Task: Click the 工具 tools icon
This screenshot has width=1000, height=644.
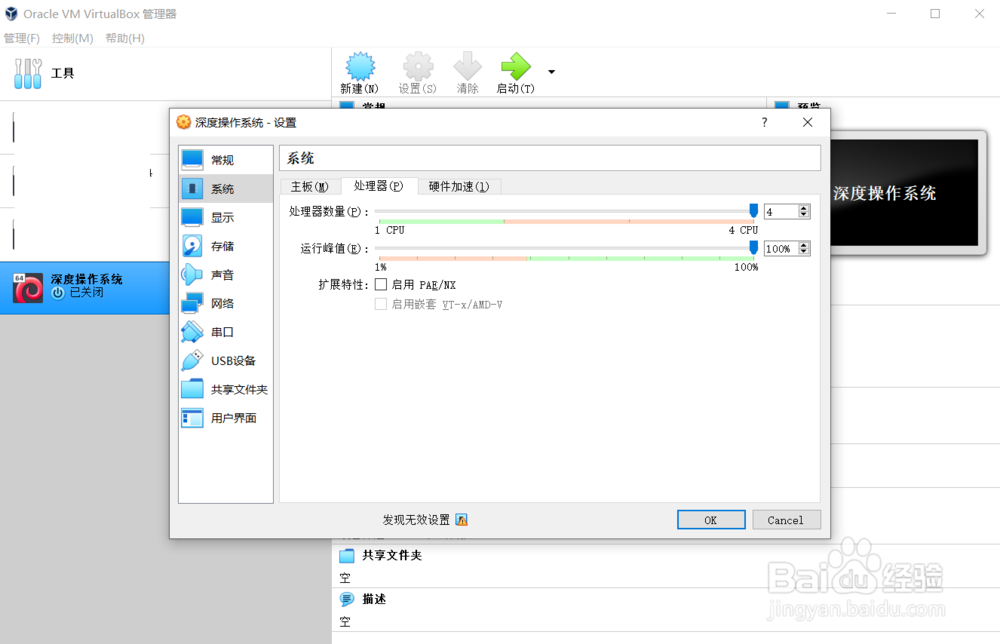Action: [27, 73]
